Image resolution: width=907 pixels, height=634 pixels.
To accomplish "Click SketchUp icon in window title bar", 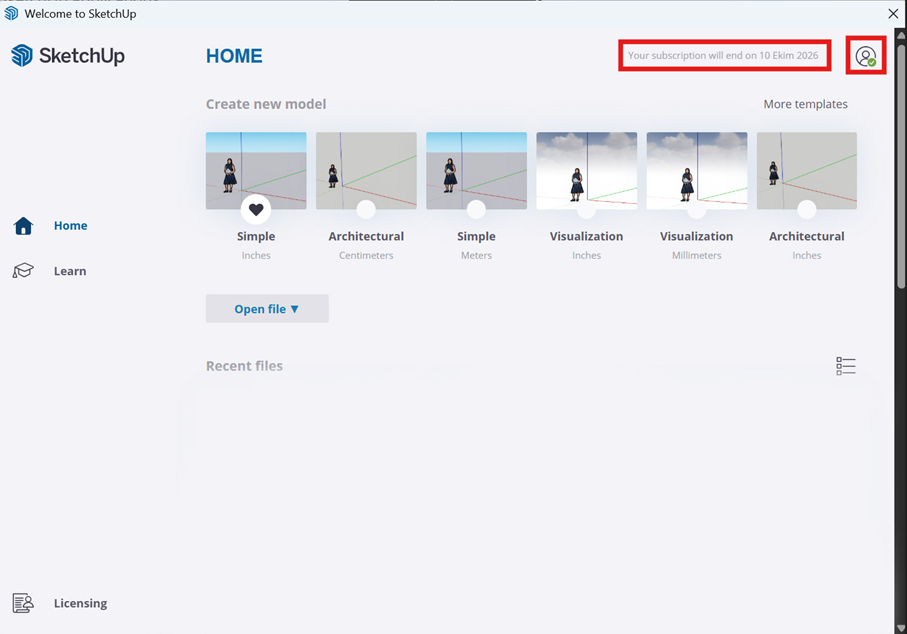I will (x=11, y=14).
